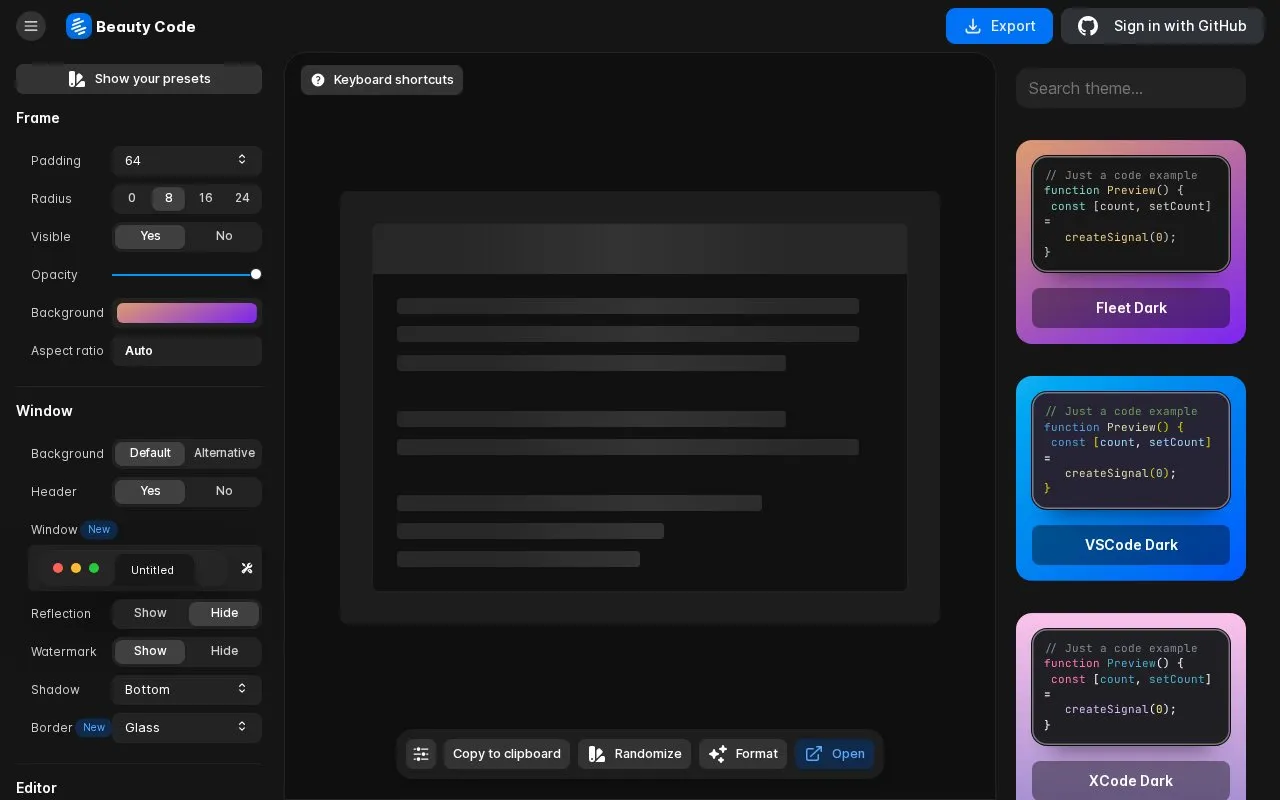Click the Beauty Code logo icon
This screenshot has height=800, width=1280.
pyautogui.click(x=79, y=26)
